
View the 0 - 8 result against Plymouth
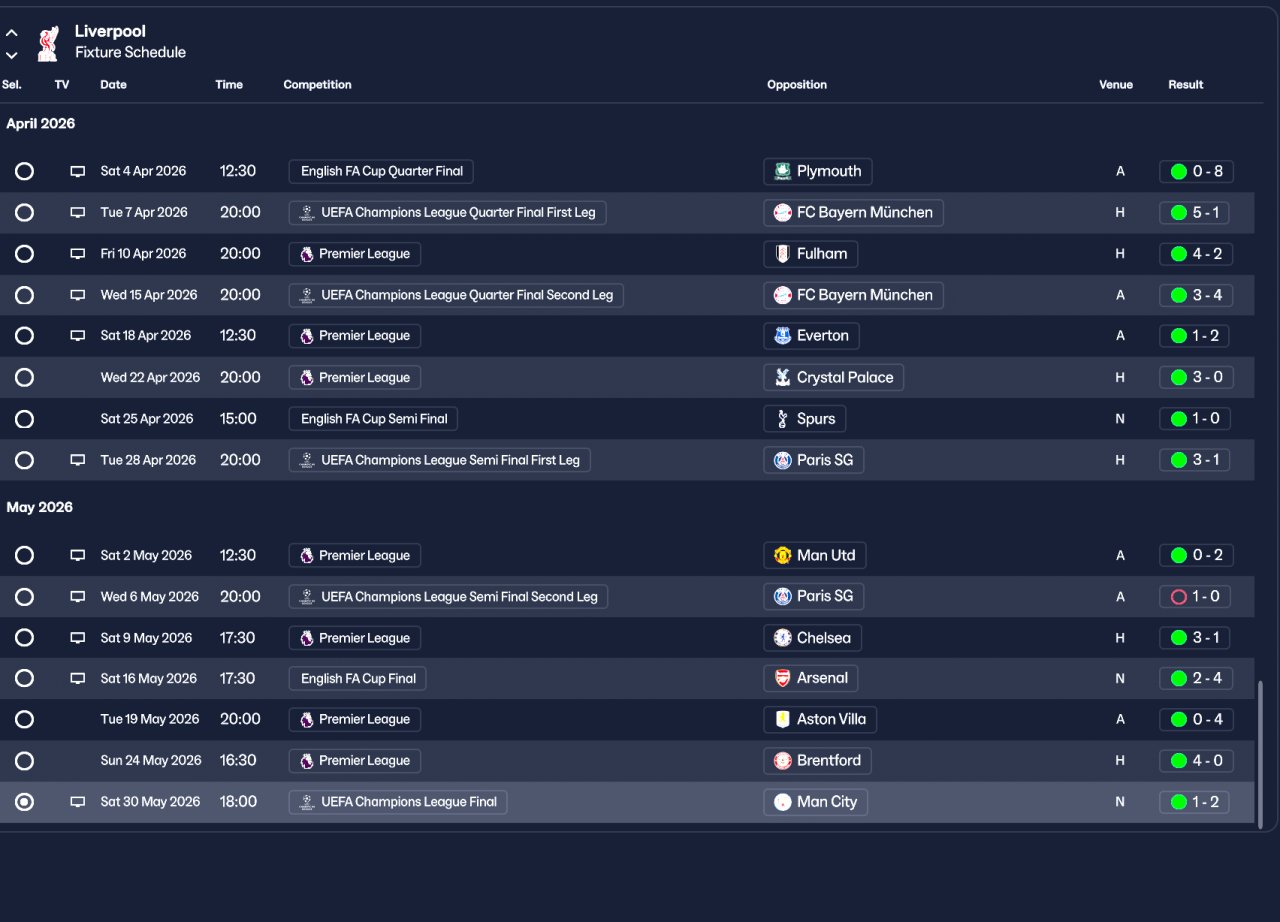1196,171
